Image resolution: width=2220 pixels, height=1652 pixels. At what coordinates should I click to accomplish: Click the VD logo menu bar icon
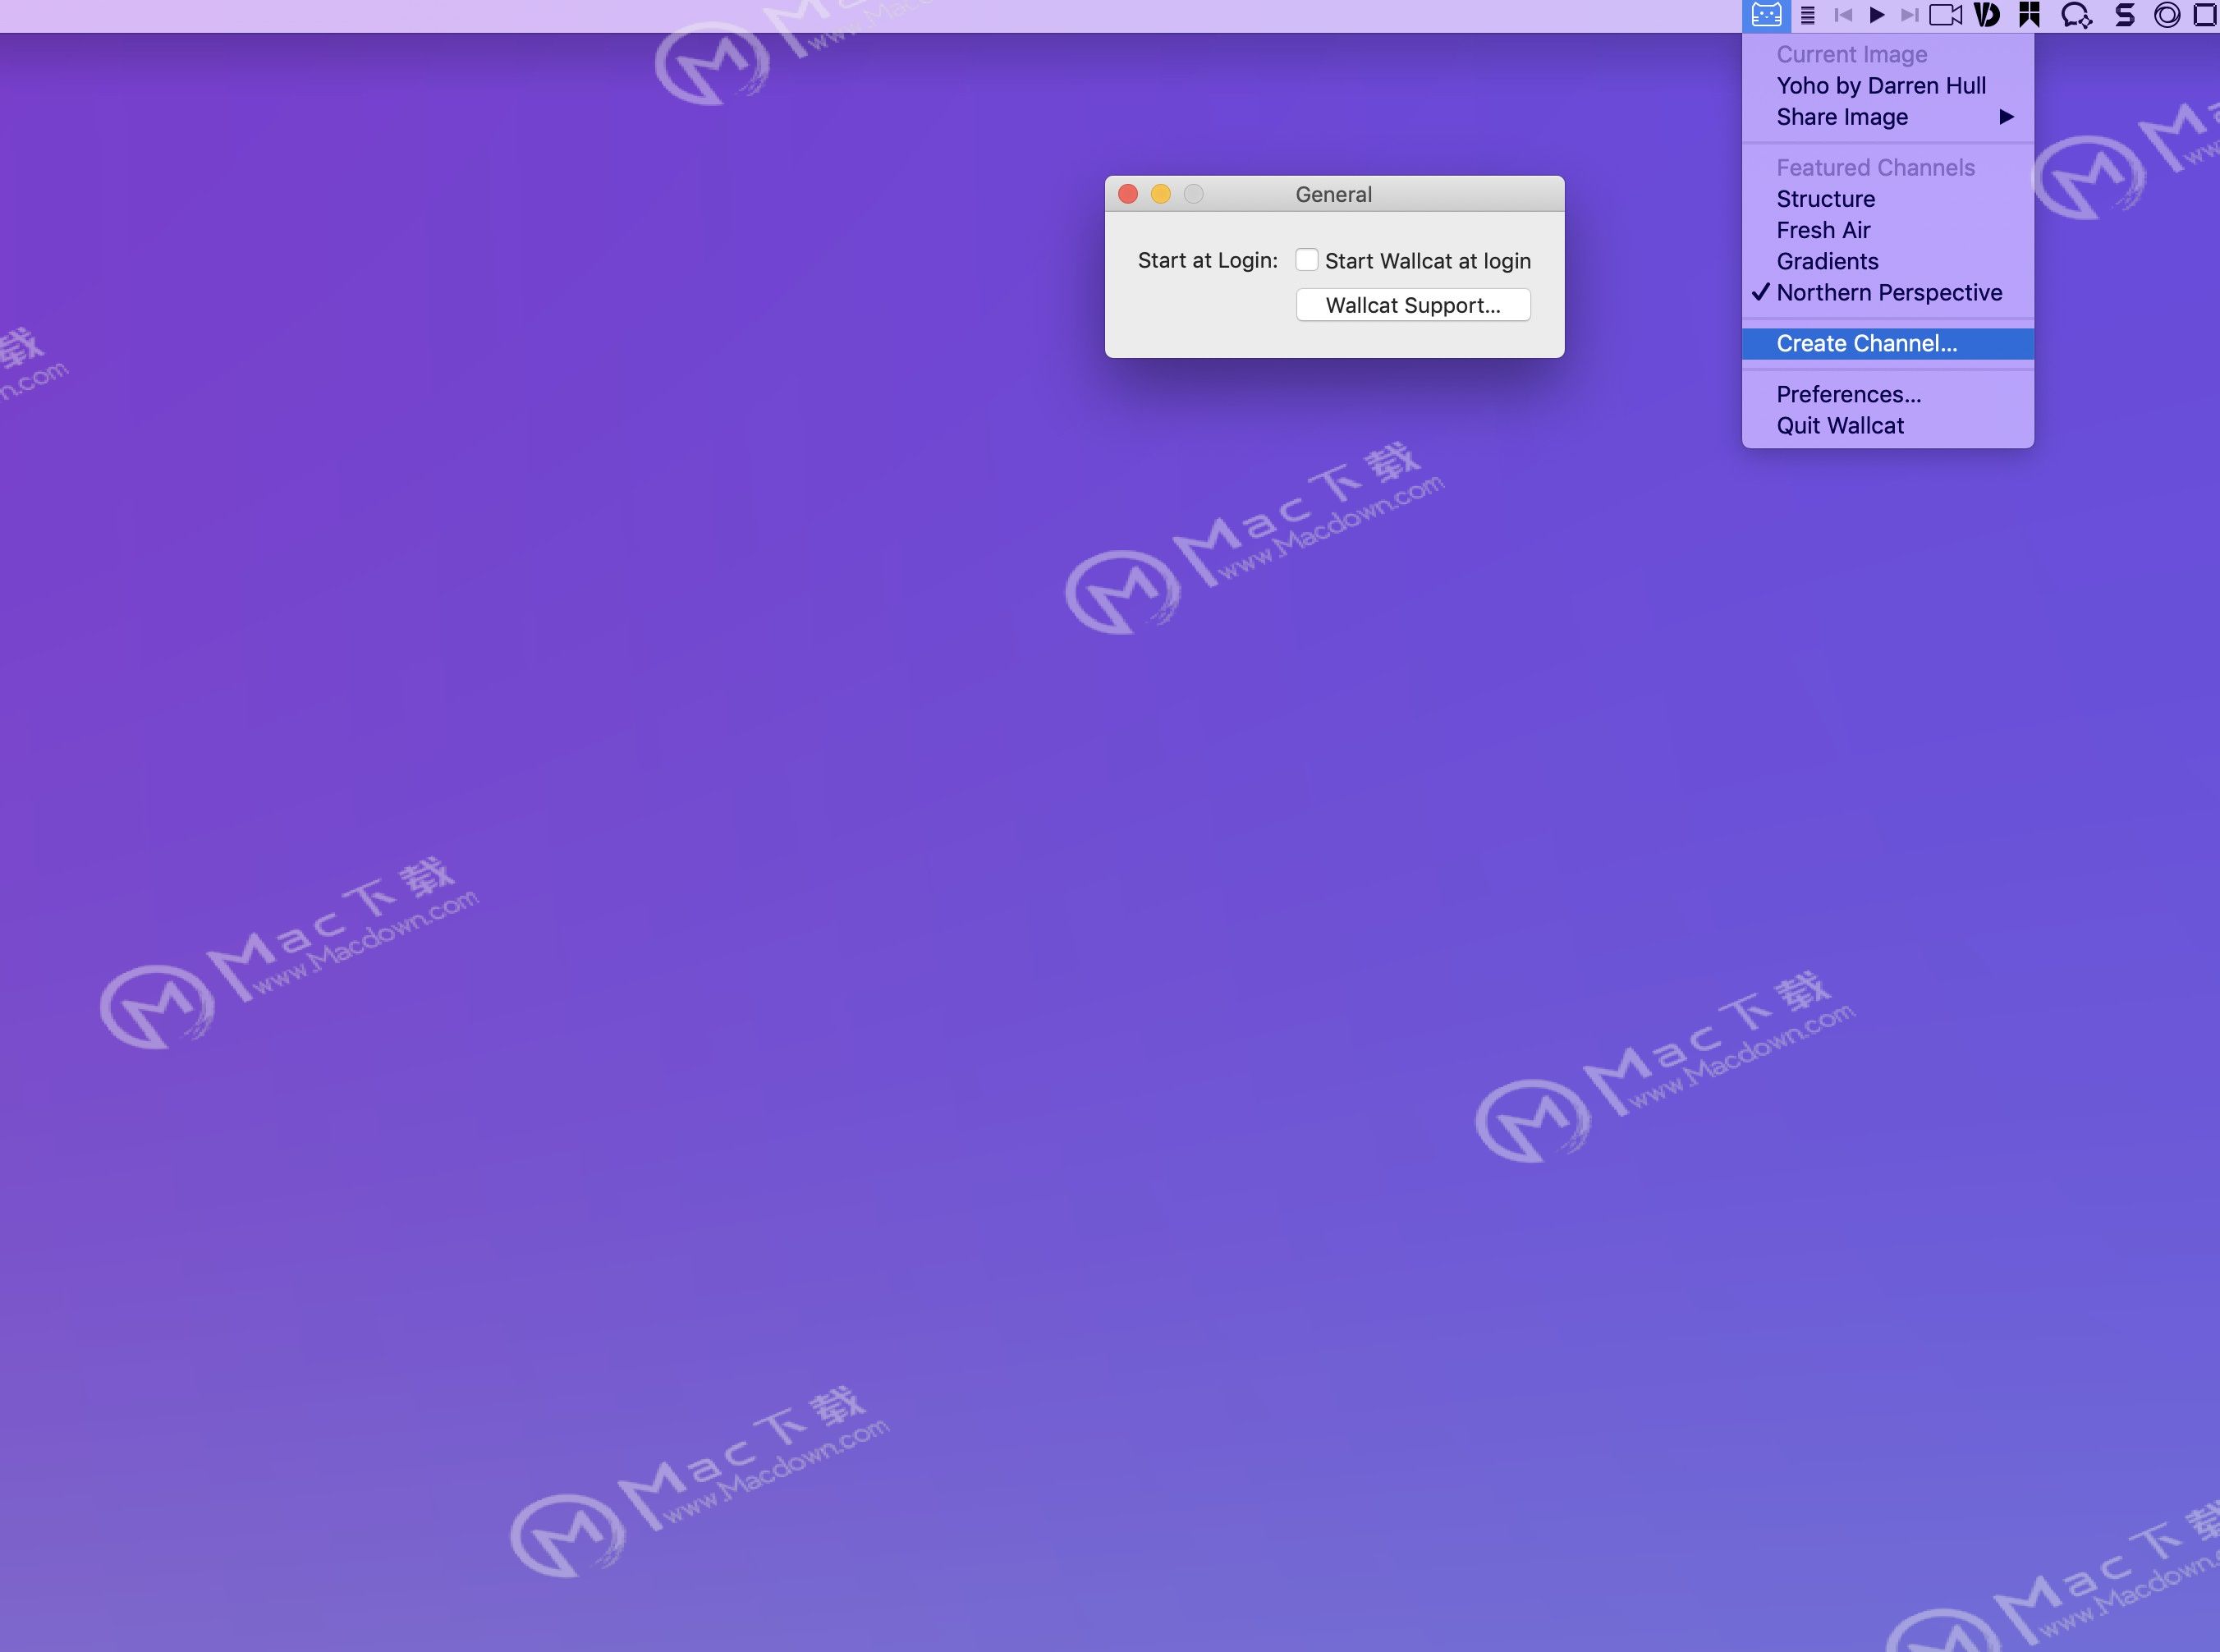pyautogui.click(x=1987, y=15)
